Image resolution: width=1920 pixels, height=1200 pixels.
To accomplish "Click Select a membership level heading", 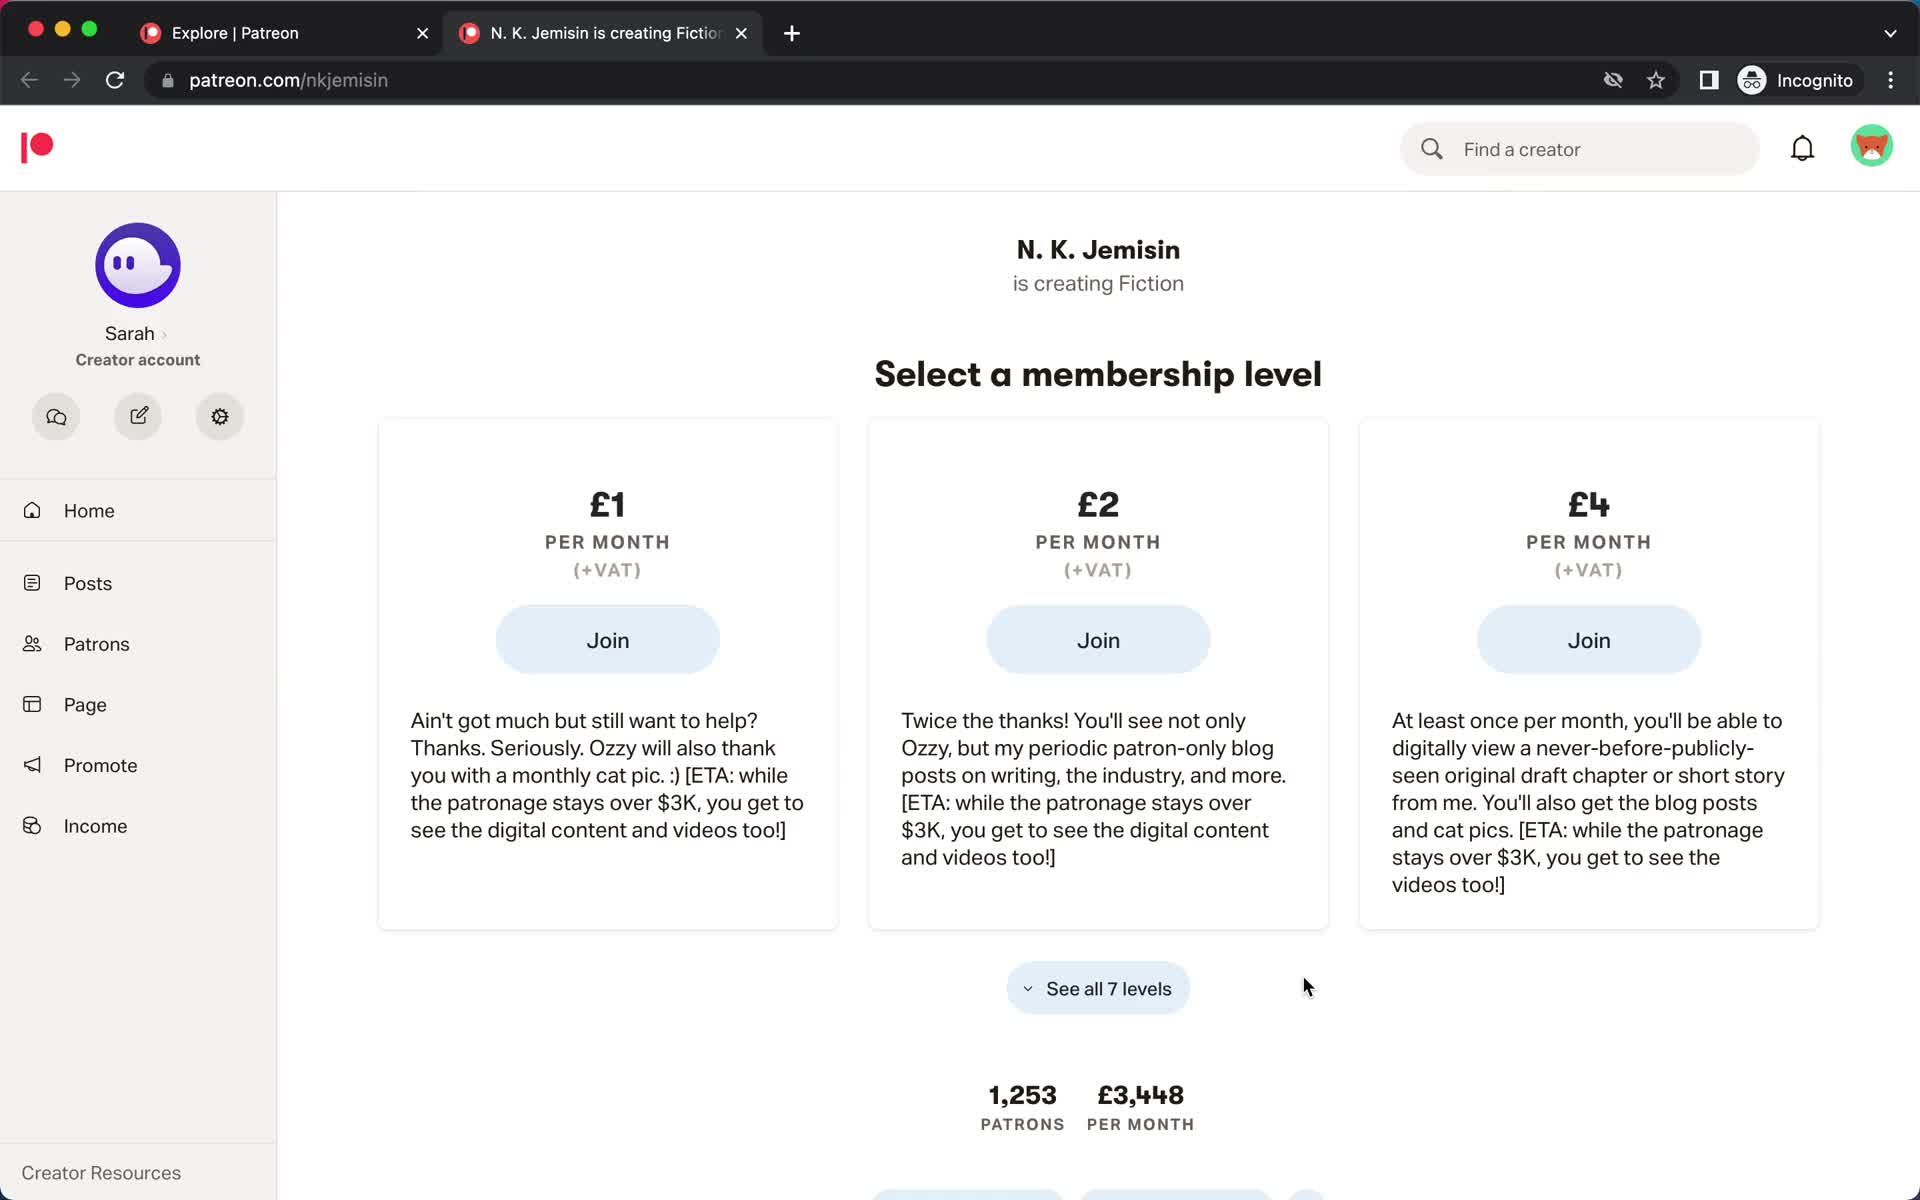I will coord(1098,374).
